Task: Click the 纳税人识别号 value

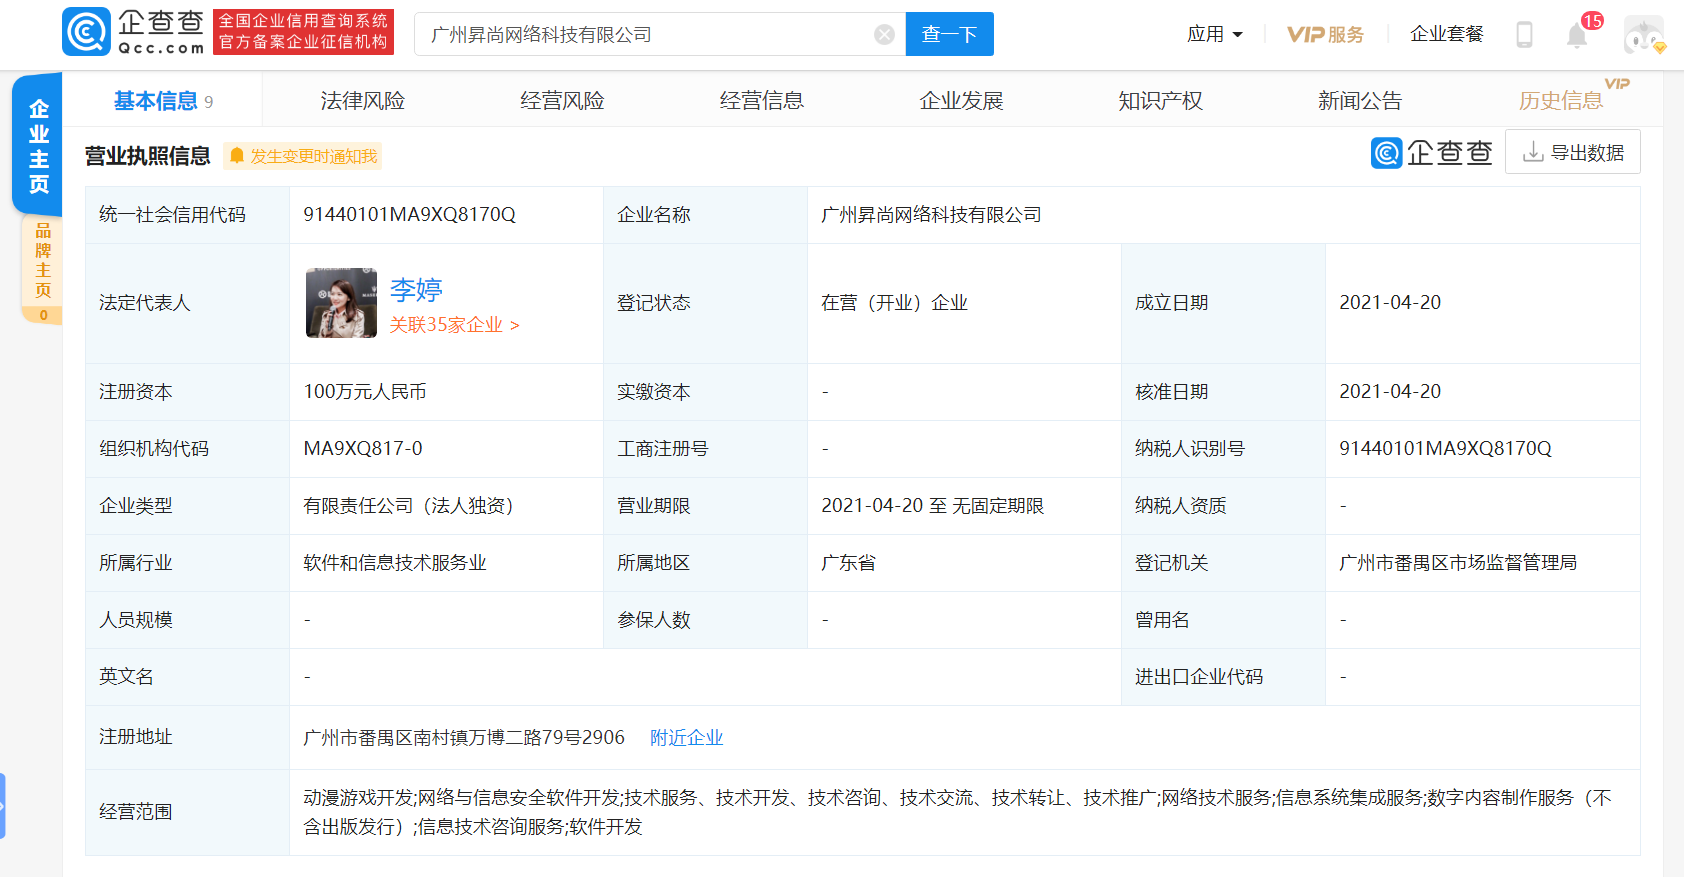Action: click(1445, 448)
